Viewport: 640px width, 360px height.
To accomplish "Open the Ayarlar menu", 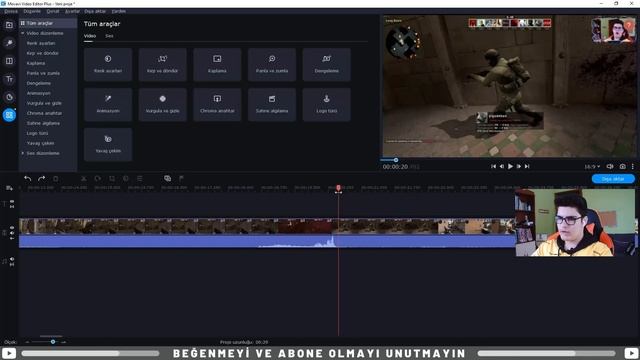I will [72, 11].
